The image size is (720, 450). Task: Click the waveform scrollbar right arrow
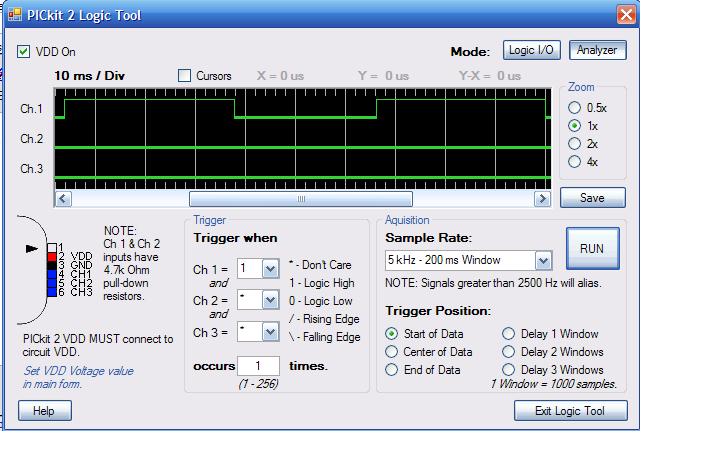[x=542, y=199]
